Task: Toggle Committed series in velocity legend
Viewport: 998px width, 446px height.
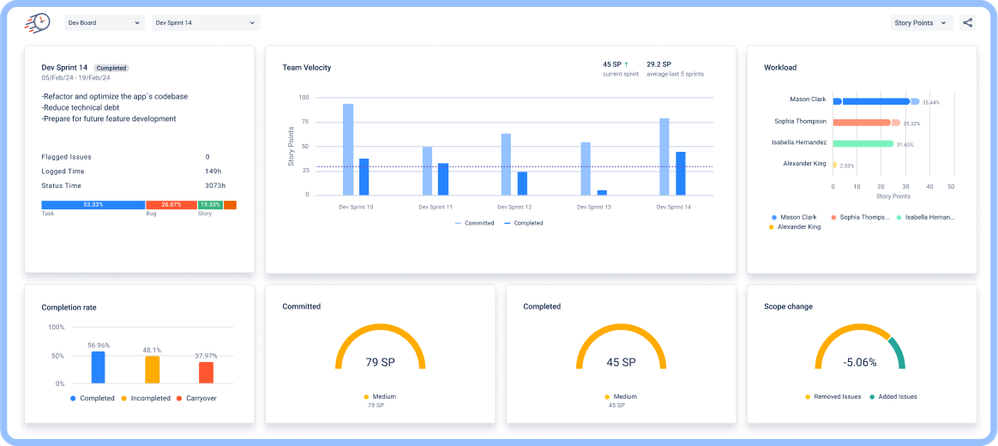Action: click(474, 223)
